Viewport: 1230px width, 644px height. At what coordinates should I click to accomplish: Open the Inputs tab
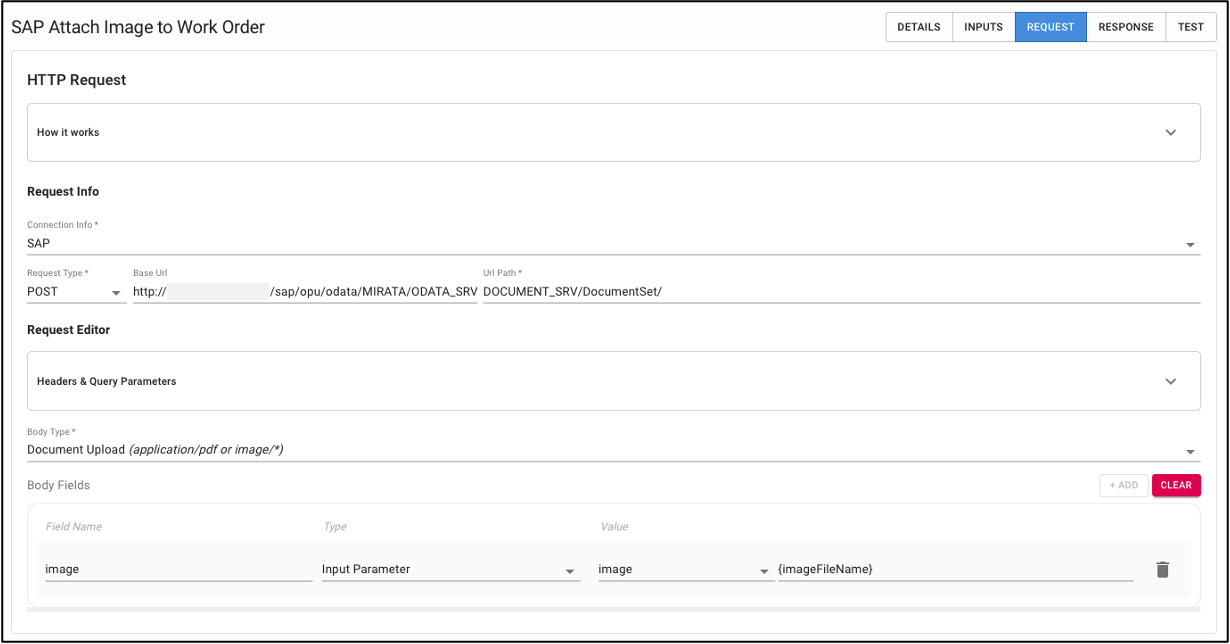983,27
